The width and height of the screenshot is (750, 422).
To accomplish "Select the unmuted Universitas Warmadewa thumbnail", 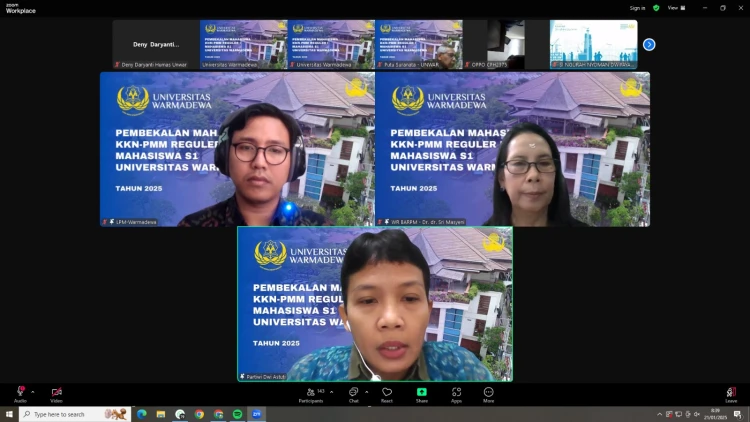I will [x=243, y=44].
